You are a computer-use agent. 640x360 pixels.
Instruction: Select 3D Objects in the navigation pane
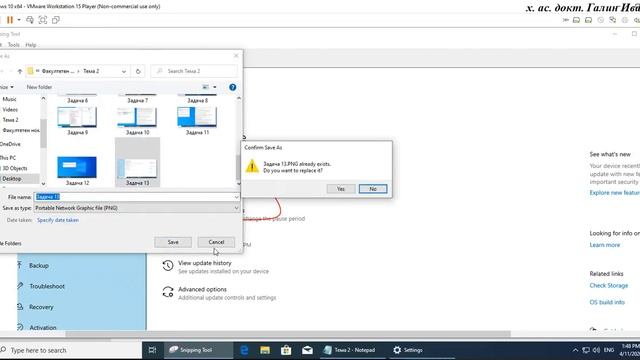point(15,168)
